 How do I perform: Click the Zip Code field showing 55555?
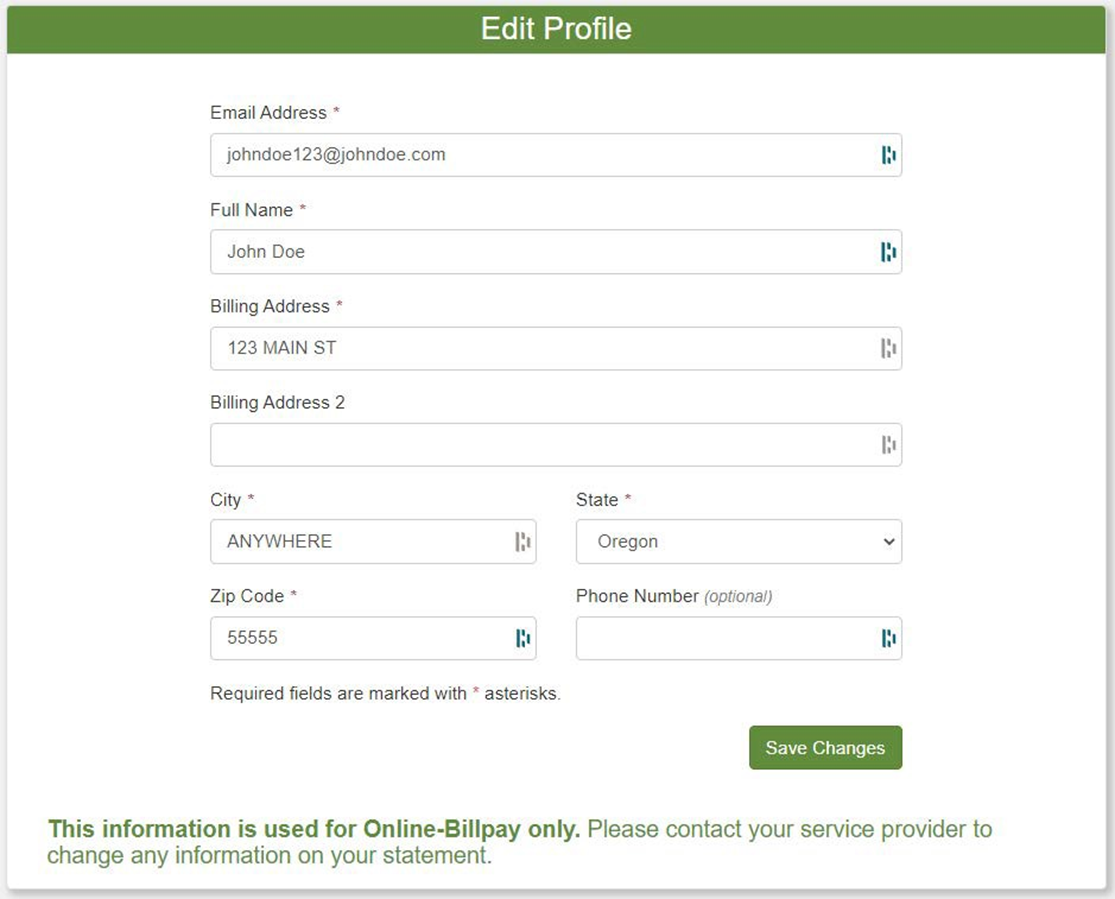pos(360,638)
